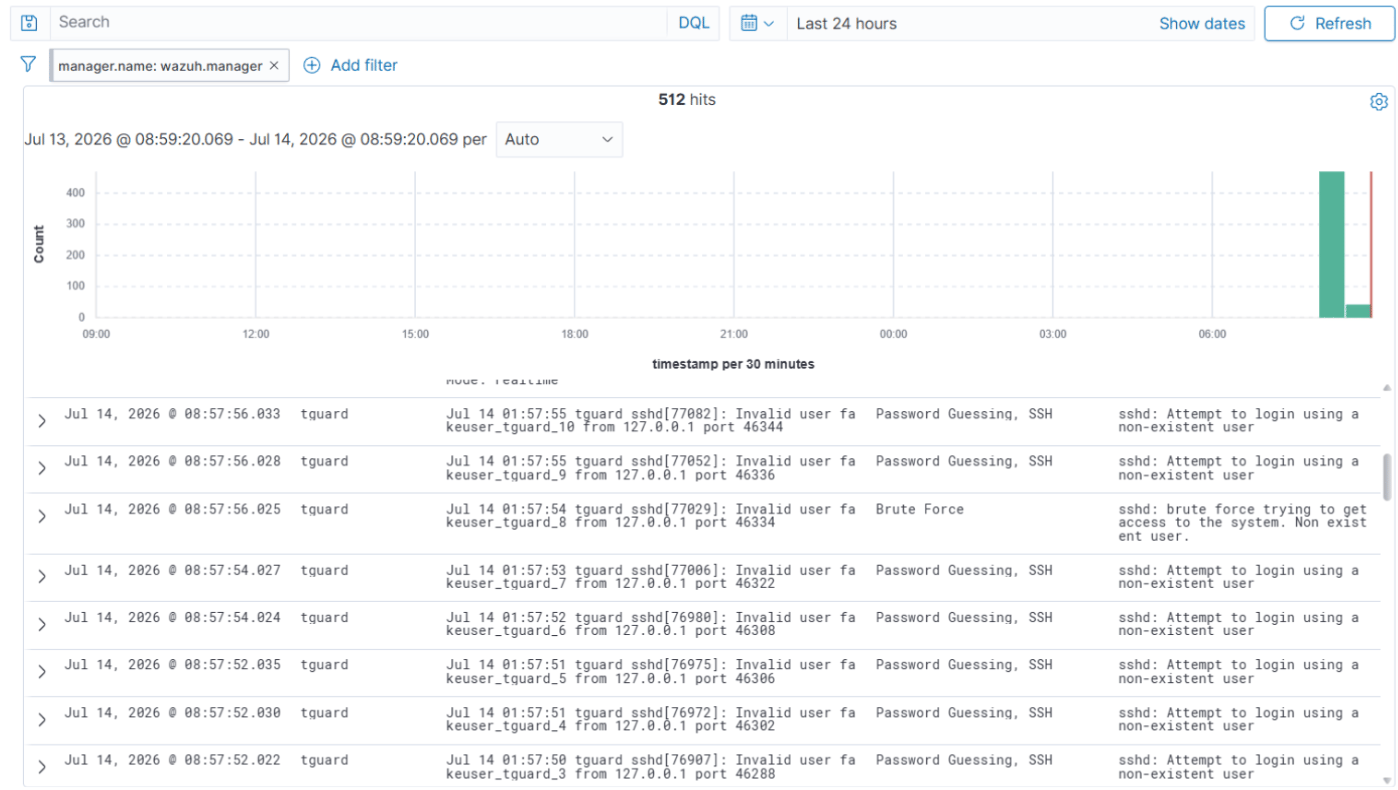Expand the row timestamped 08:57:52.035
The height and width of the screenshot is (790, 1398).
coord(41,672)
